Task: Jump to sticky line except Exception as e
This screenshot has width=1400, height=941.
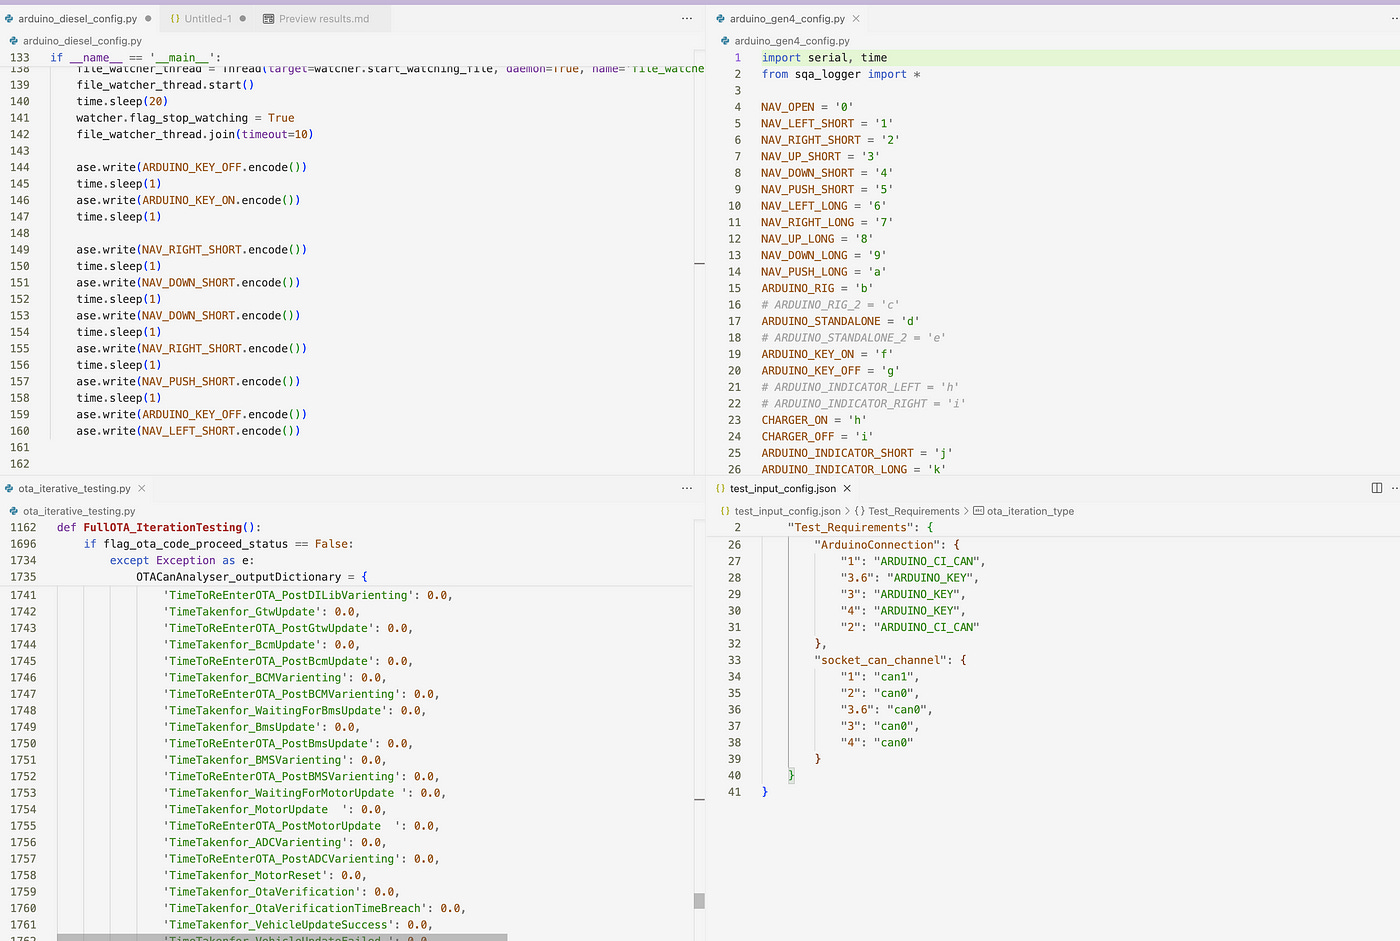Action: tap(182, 560)
